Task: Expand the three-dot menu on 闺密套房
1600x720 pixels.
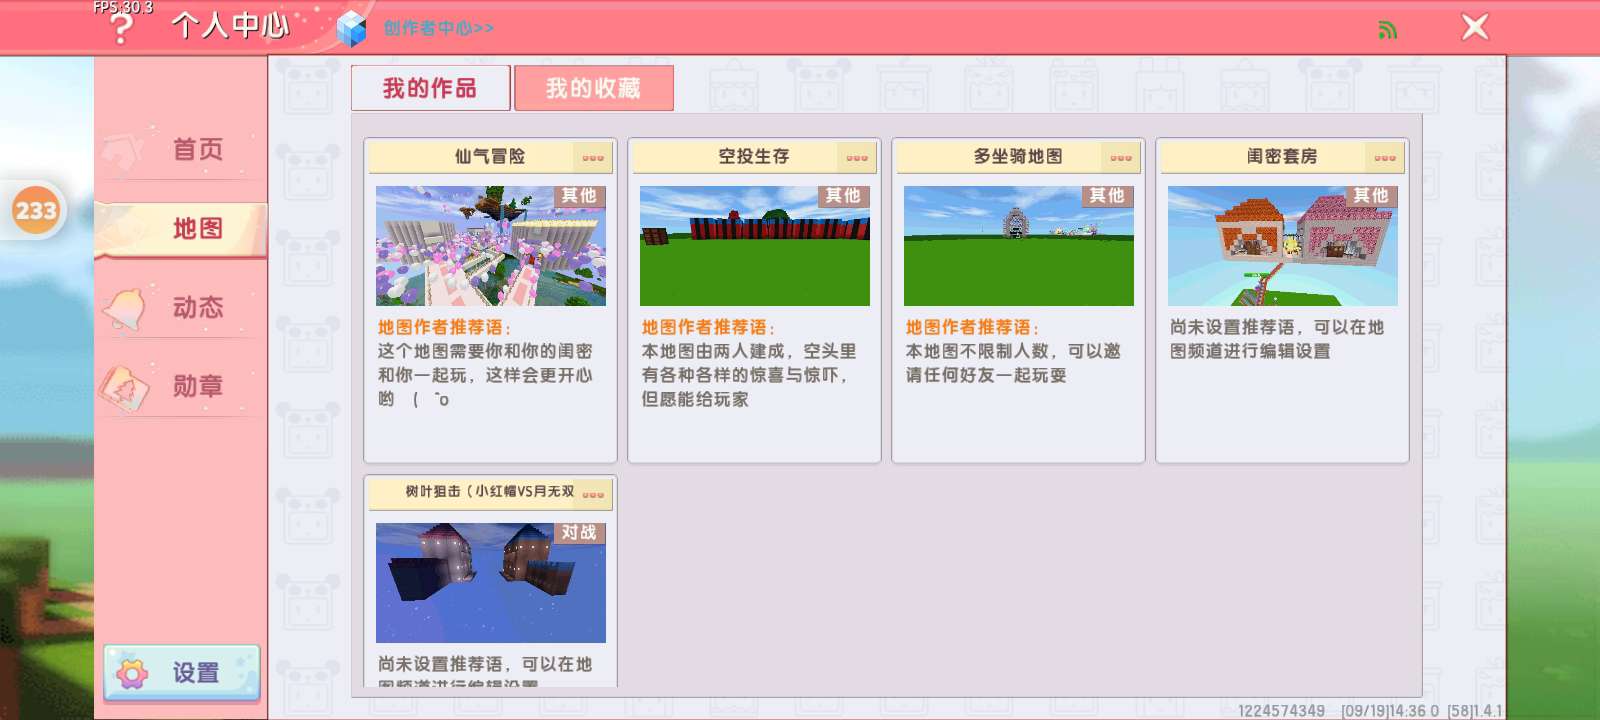Action: 1385,157
